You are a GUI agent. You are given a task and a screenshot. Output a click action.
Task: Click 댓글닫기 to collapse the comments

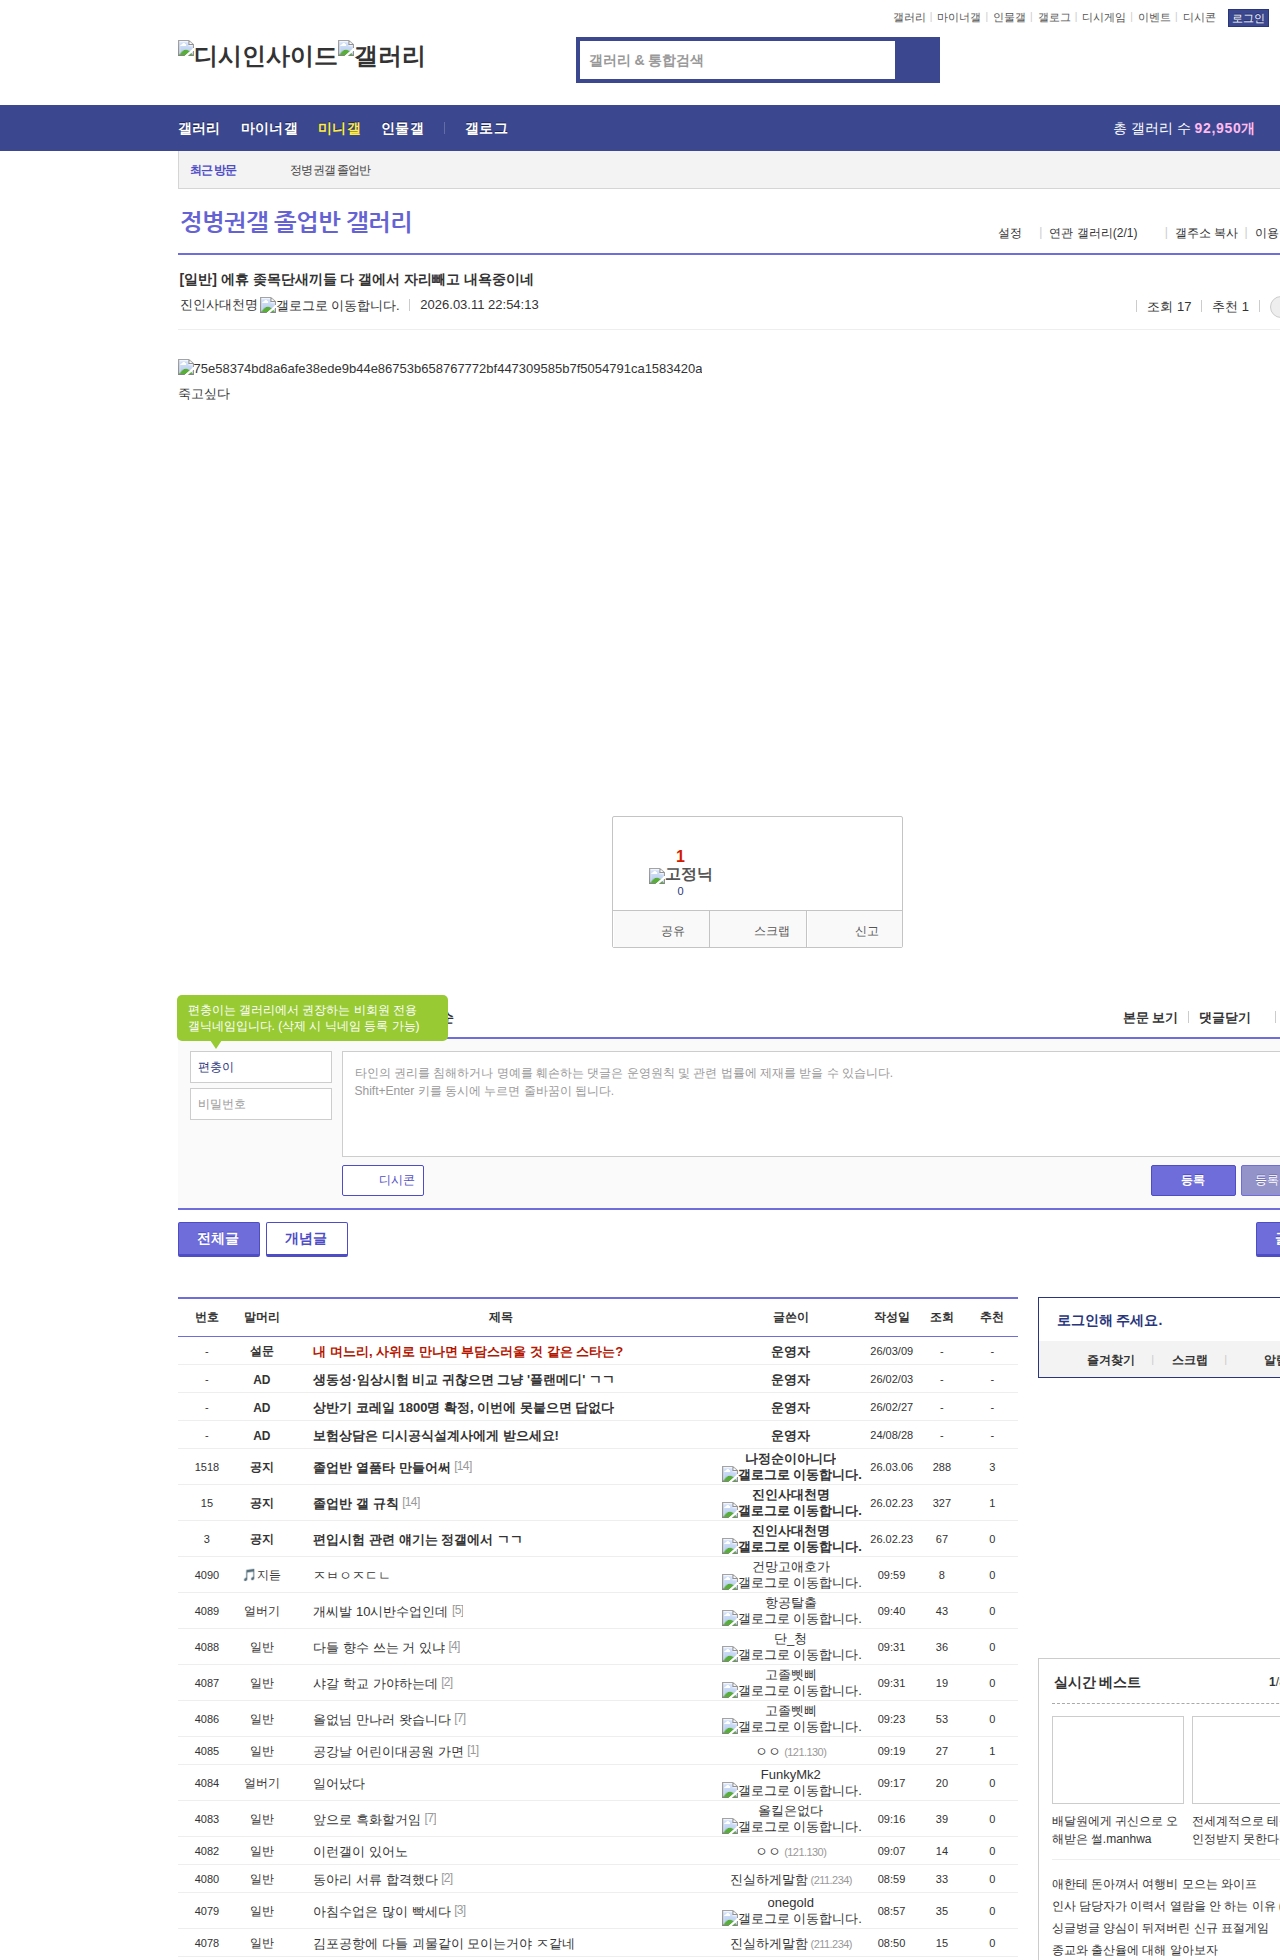(x=1225, y=1018)
